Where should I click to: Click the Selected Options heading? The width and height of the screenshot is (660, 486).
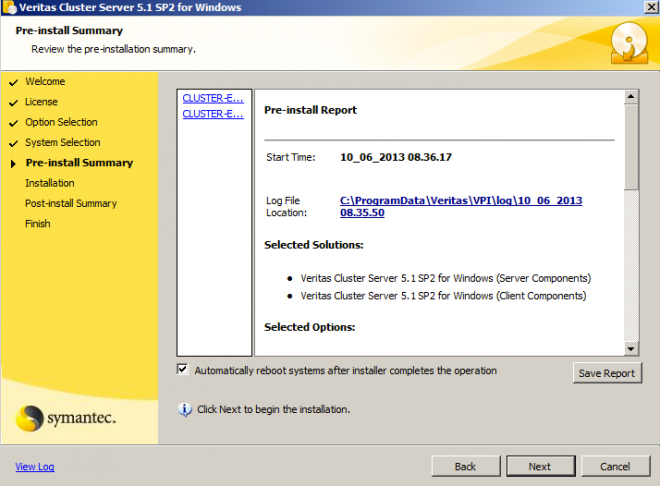[310, 327]
